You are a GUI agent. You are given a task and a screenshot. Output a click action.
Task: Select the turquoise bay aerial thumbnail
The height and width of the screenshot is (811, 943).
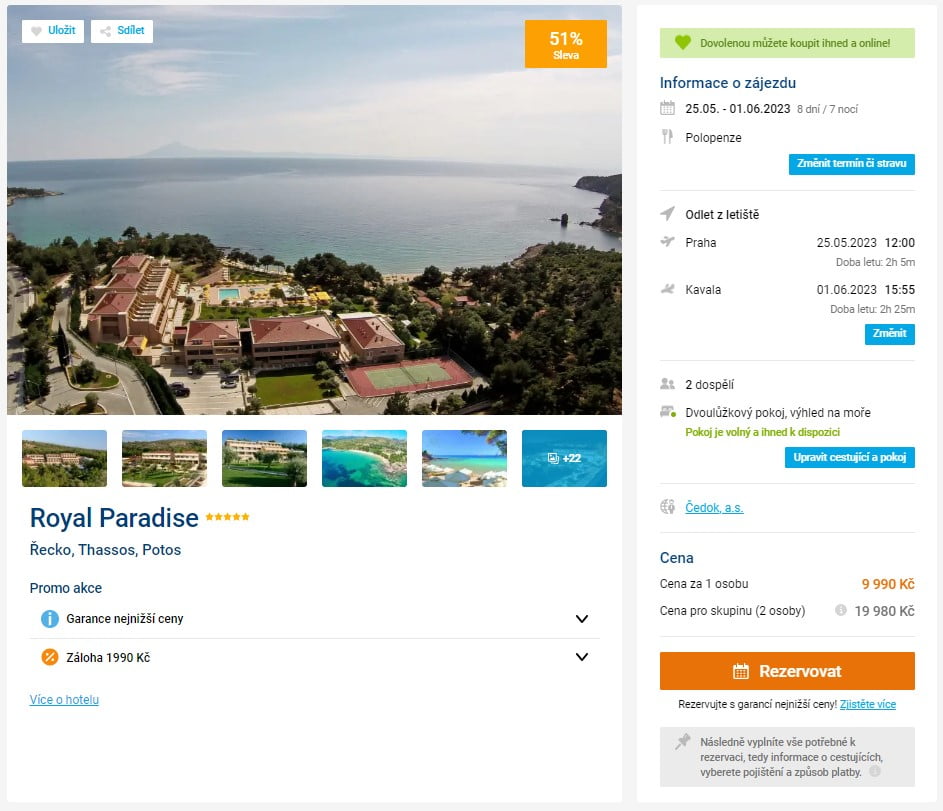tap(364, 458)
